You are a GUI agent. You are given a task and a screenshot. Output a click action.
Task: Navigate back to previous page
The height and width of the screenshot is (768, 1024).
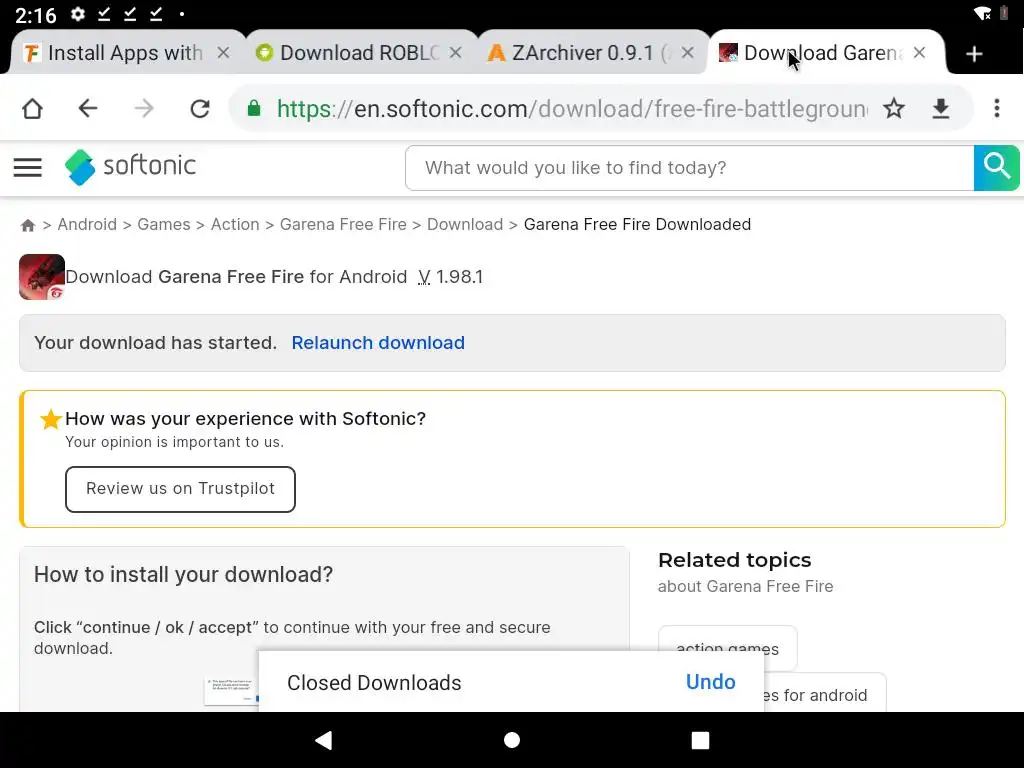tap(88, 109)
